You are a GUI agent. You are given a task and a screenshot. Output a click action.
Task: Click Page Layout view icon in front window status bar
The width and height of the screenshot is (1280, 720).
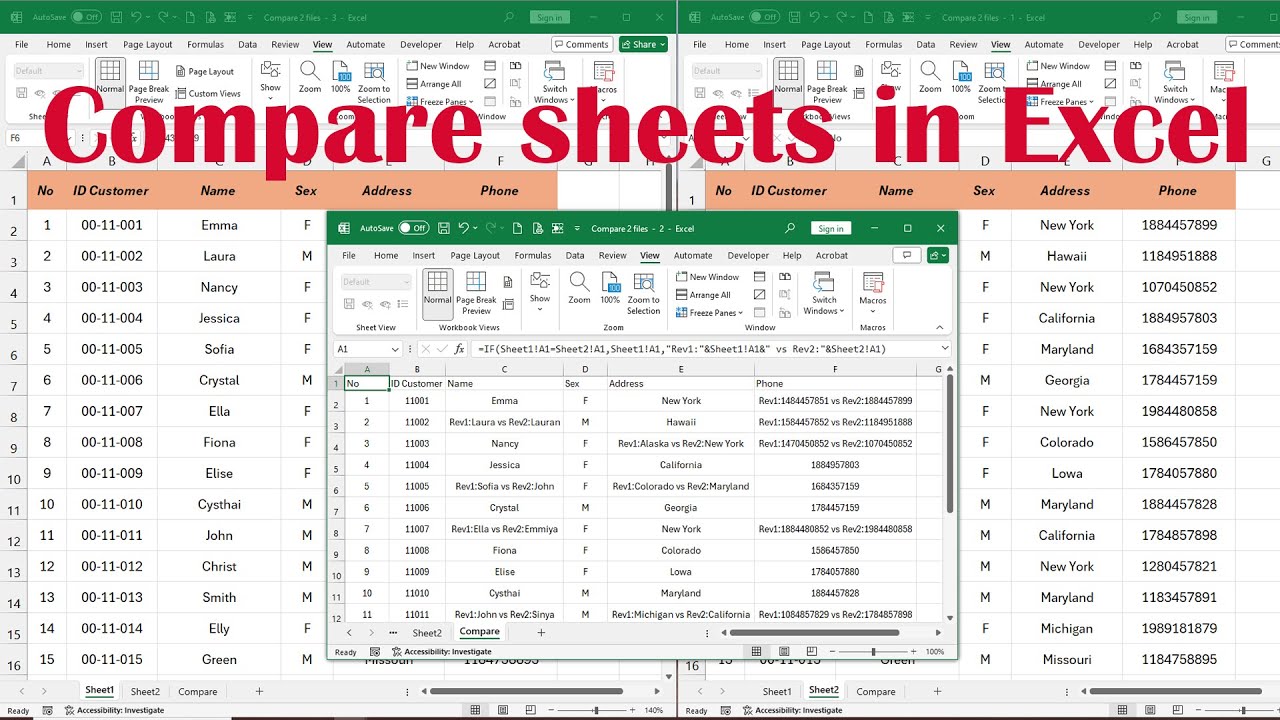click(x=782, y=651)
